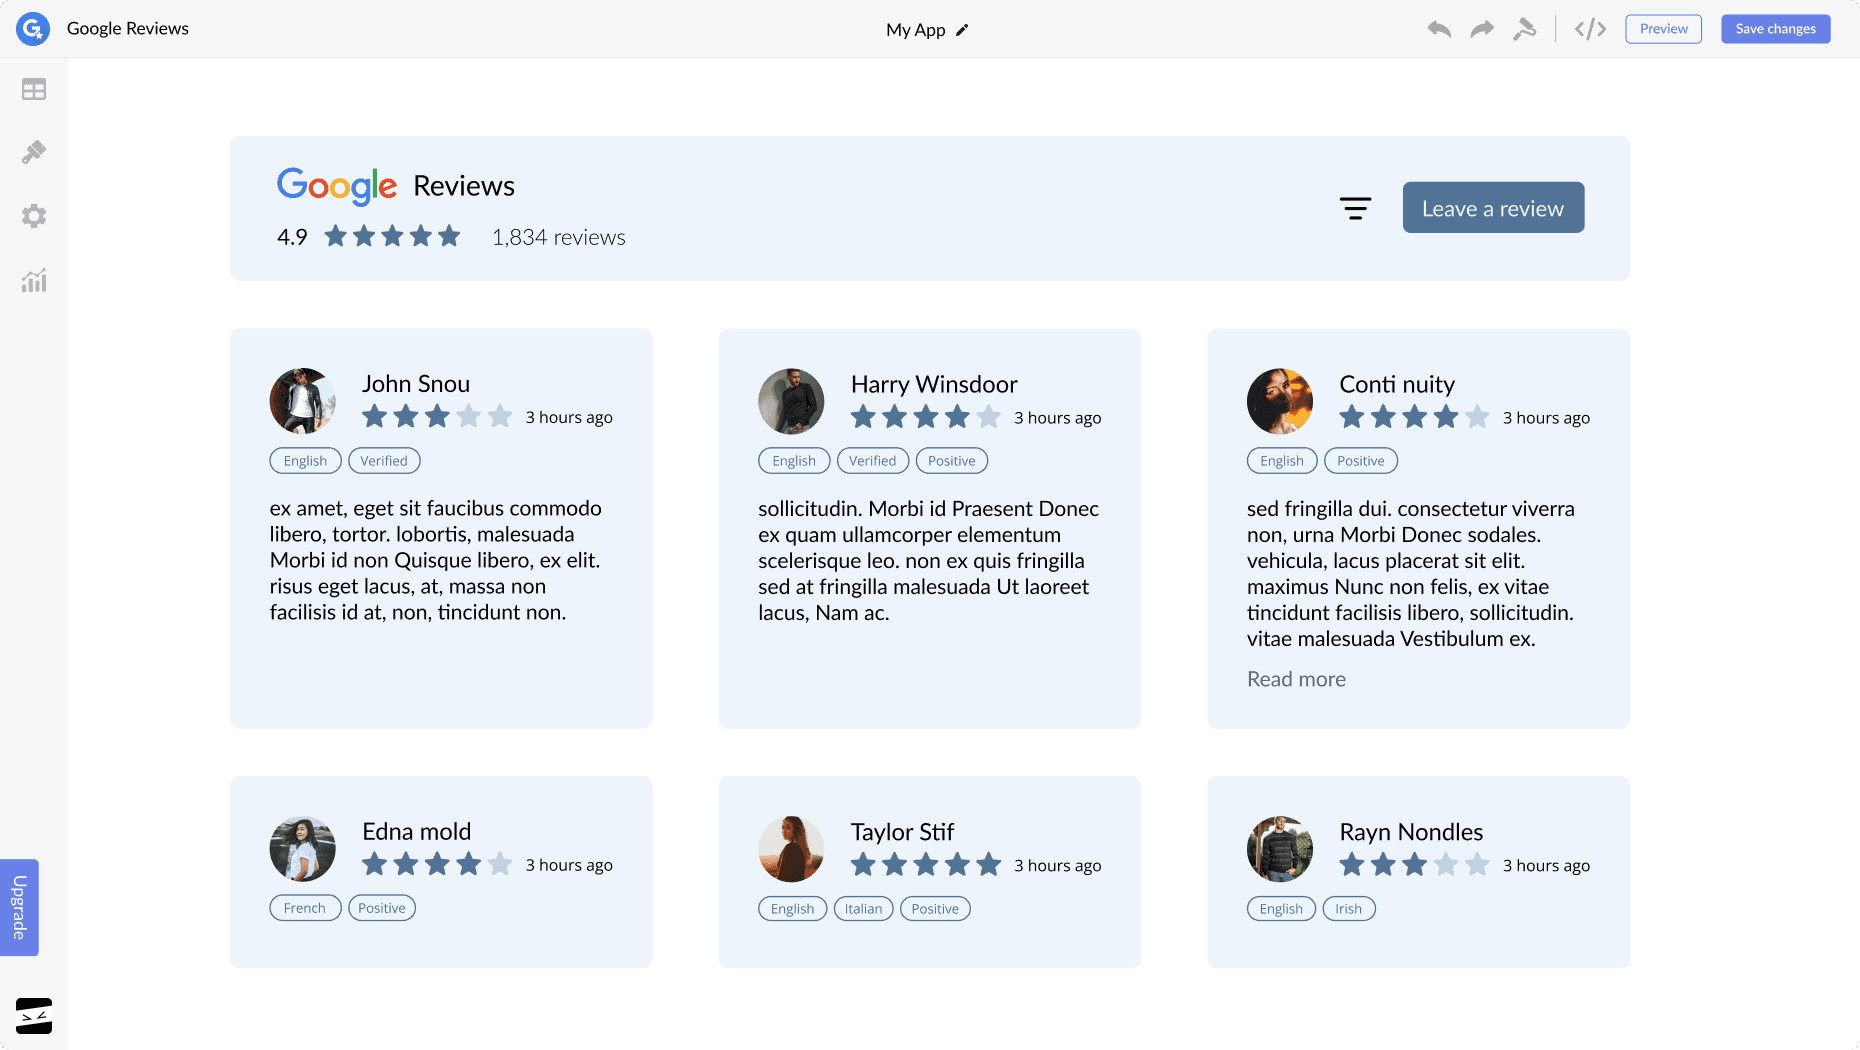Select the Positive tag on Taylor Stif's review
Screen dimensions: 1860x1050
click(935, 909)
